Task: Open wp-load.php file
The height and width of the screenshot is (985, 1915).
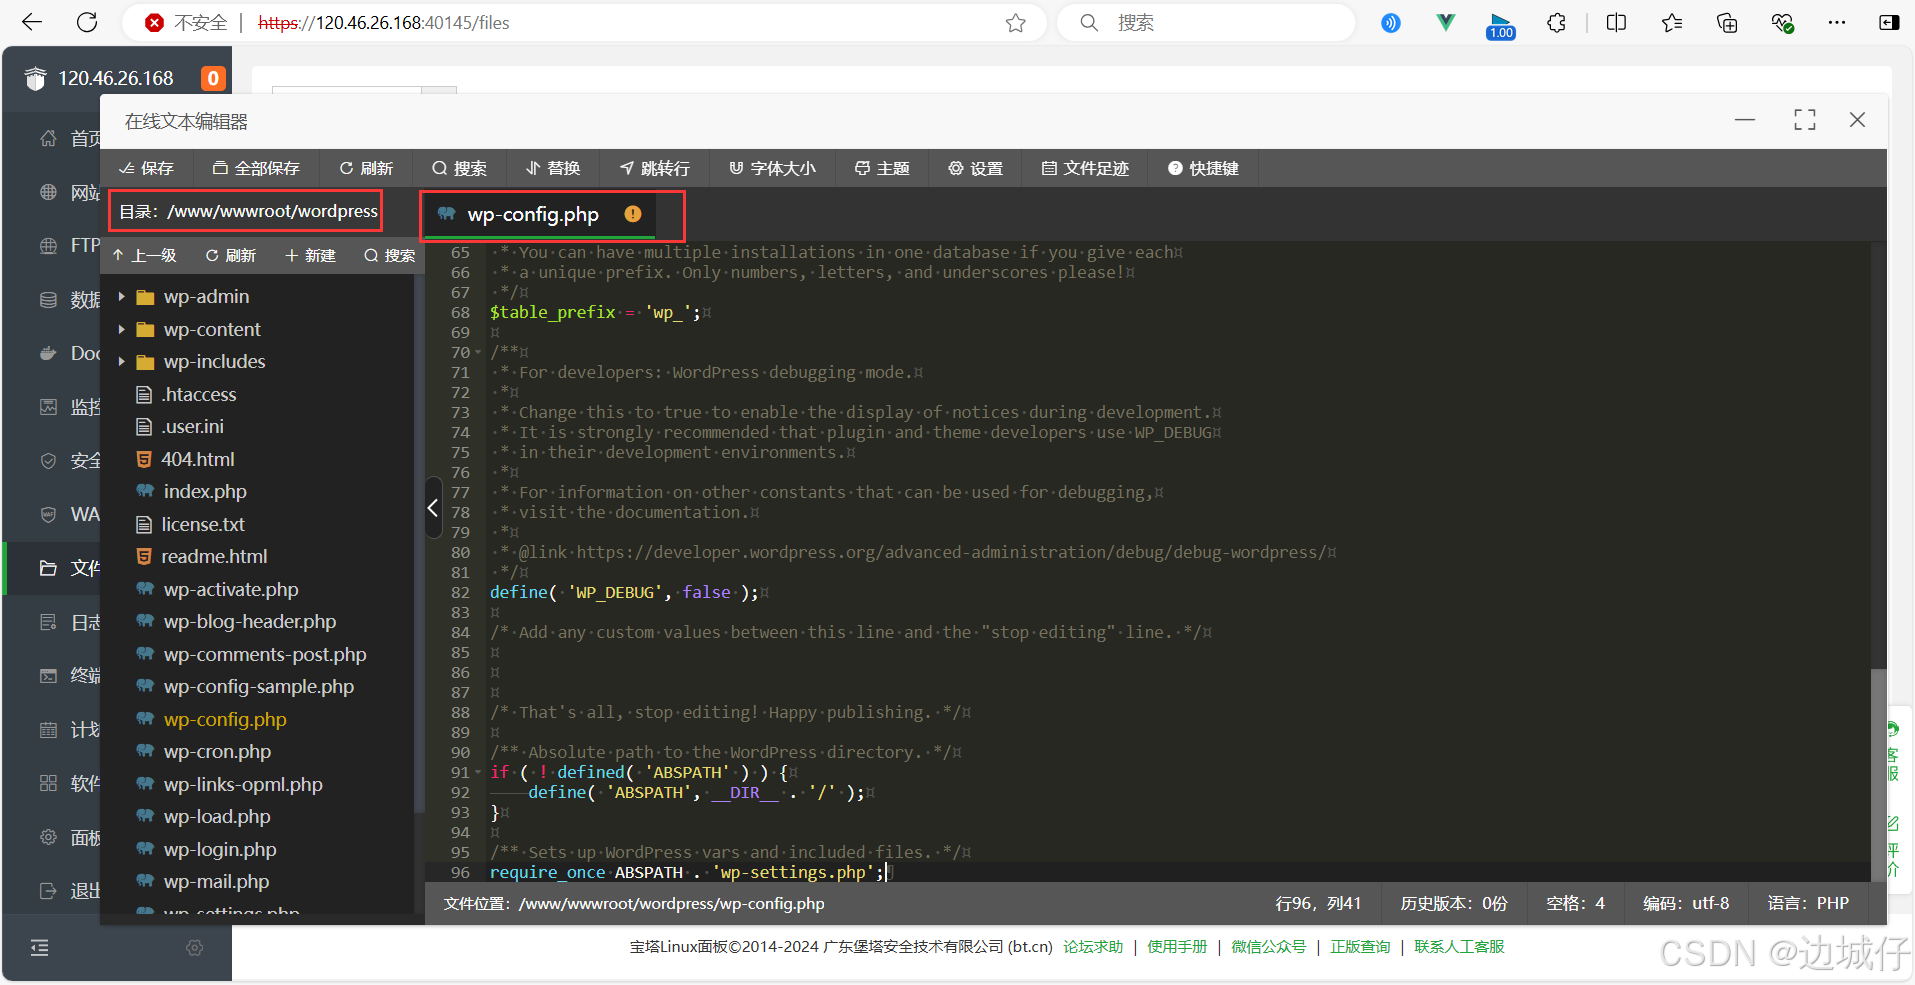Action: click(216, 817)
